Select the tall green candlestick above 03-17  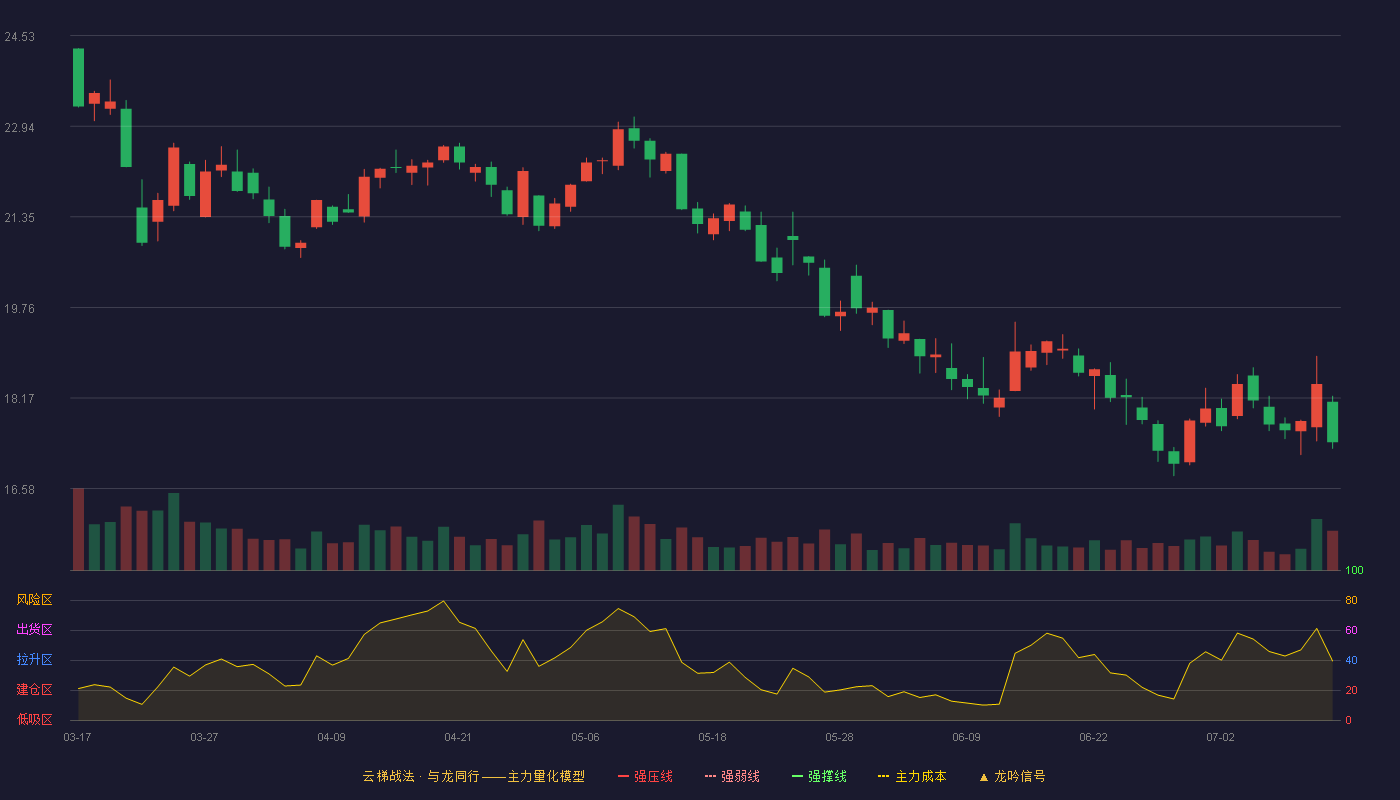click(78, 77)
